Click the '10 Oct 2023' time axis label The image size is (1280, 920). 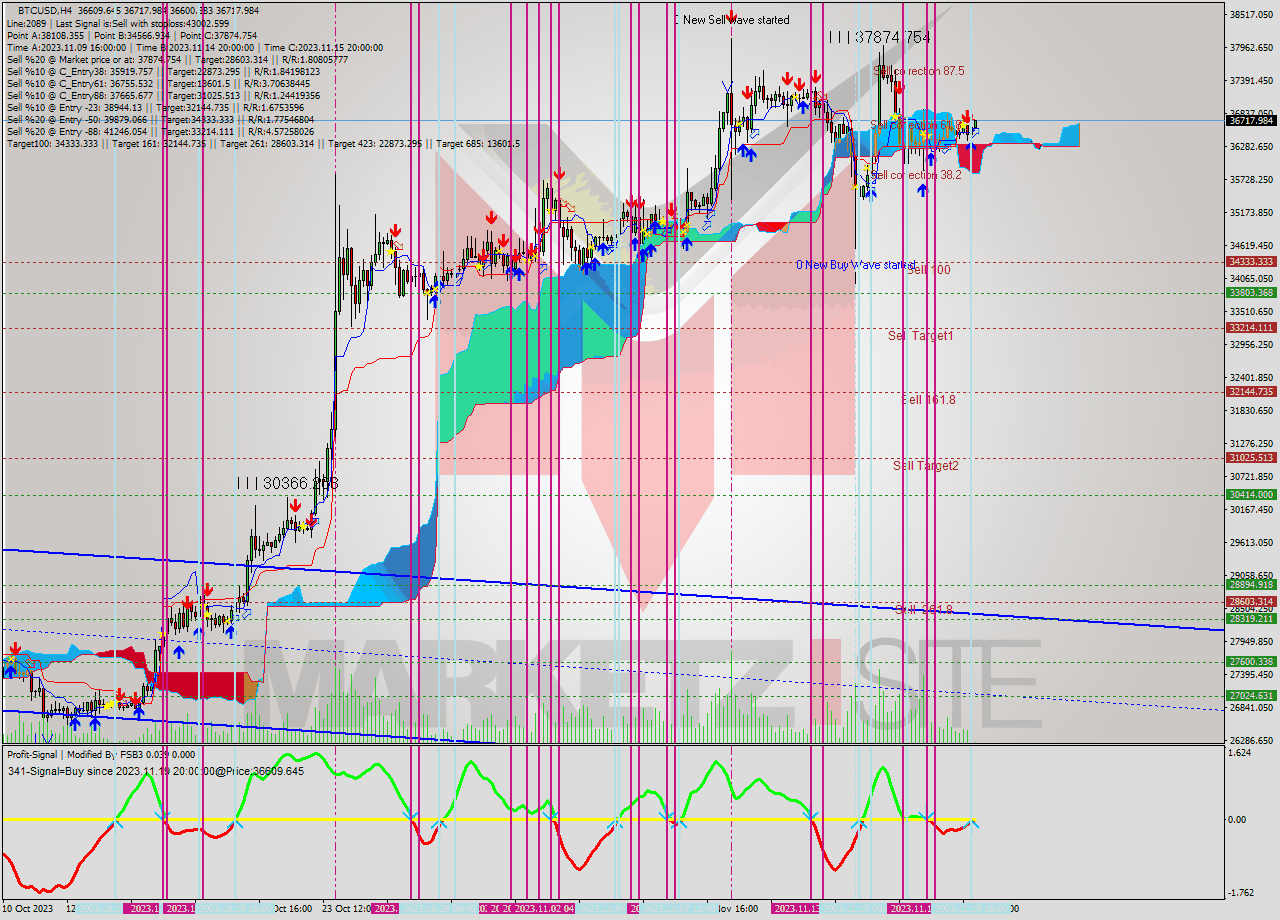(27, 909)
